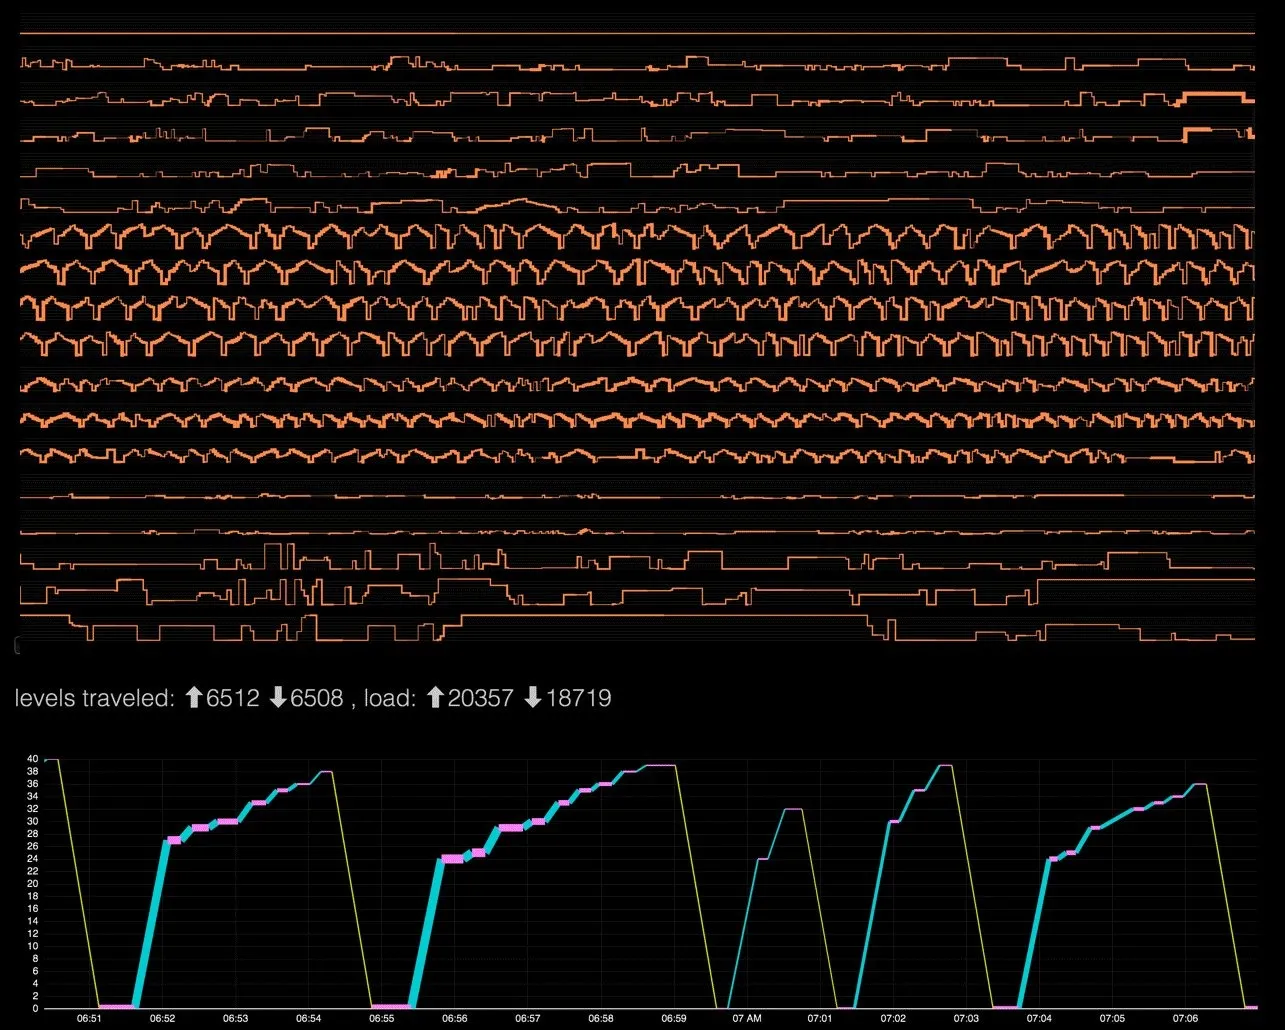Image resolution: width=1285 pixels, height=1030 pixels.
Task: Click the level 24 y-axis label
Action: click(32, 859)
